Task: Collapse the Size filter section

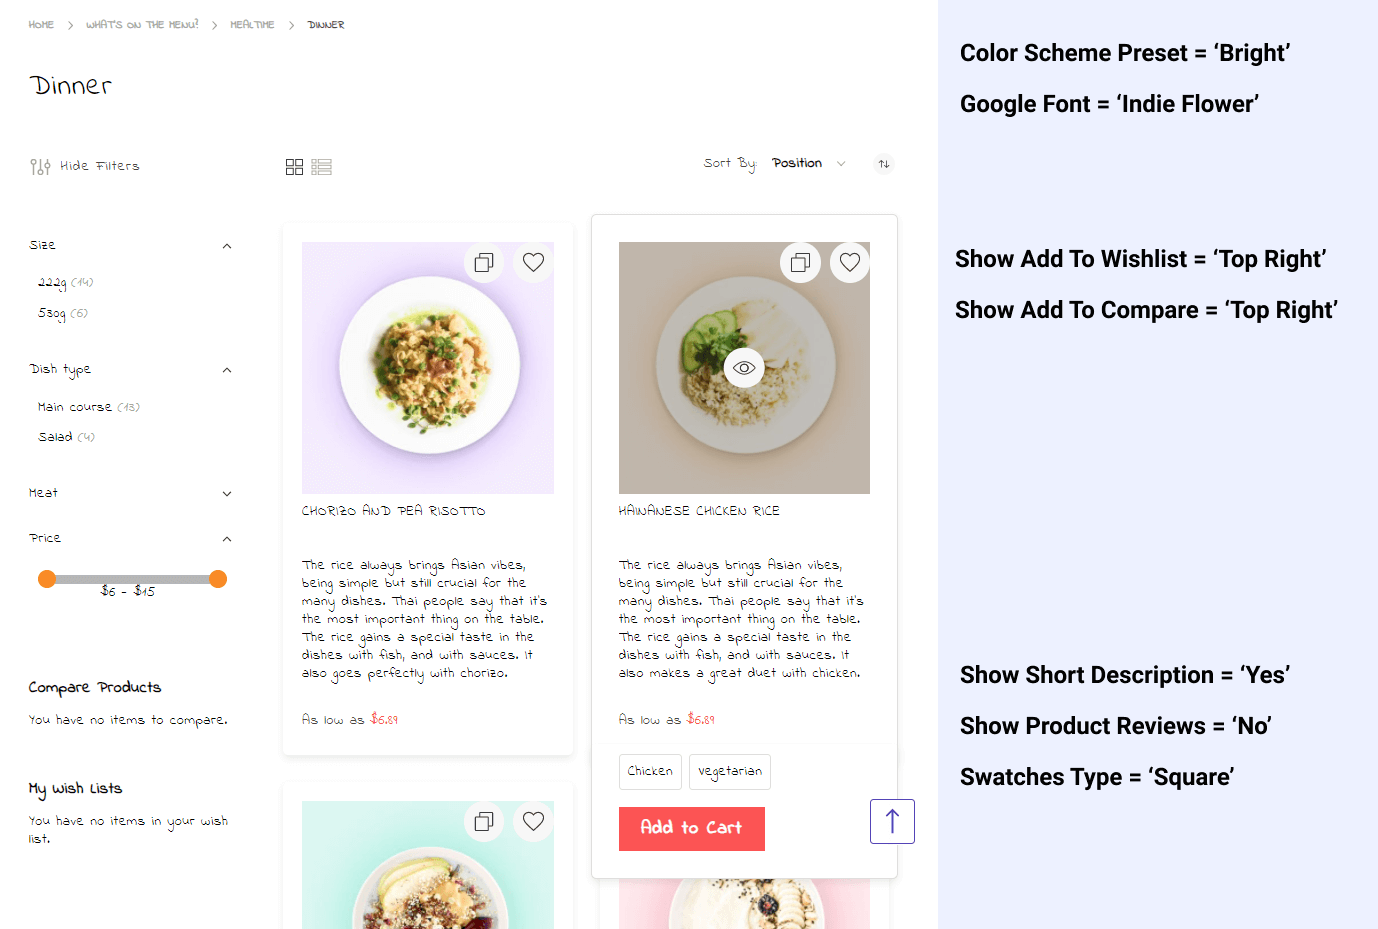Action: tap(227, 246)
